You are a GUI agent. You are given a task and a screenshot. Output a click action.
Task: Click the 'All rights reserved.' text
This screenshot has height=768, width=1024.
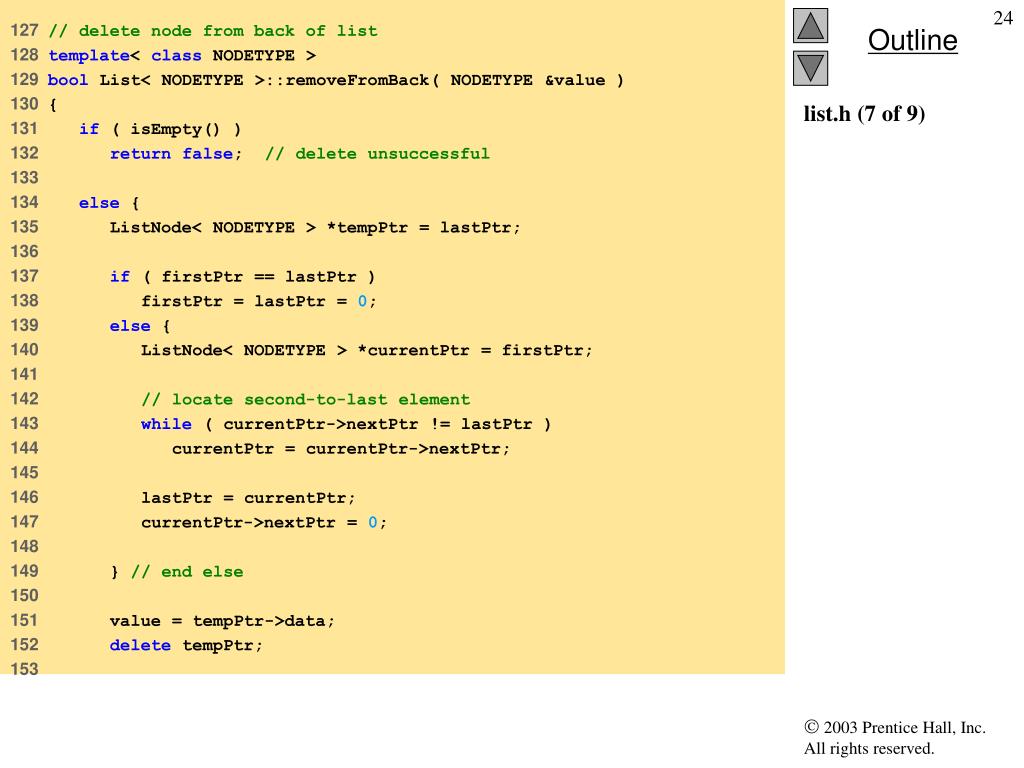[869, 748]
